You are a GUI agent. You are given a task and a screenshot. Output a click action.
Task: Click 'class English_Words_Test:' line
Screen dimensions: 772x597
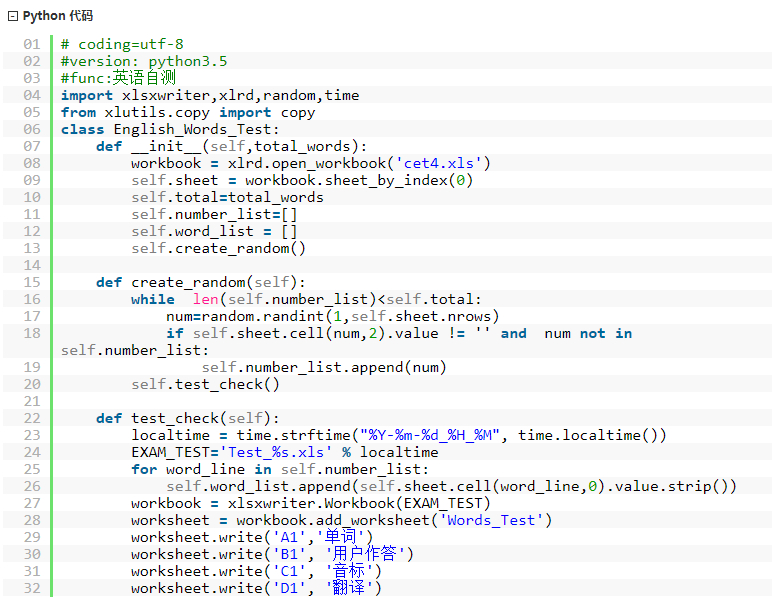[170, 129]
